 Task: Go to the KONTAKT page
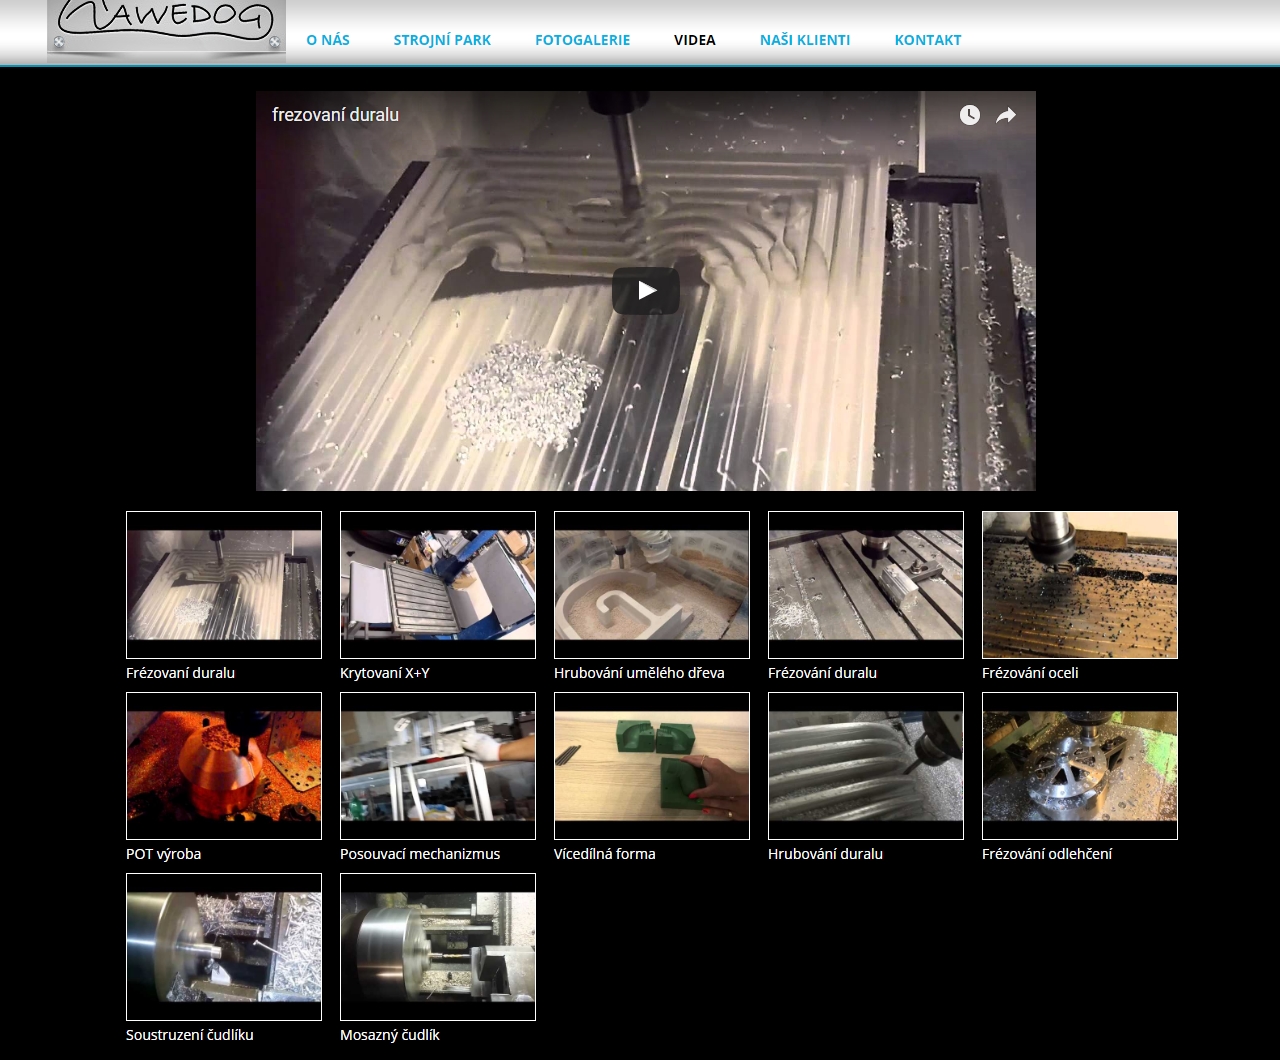tap(928, 40)
